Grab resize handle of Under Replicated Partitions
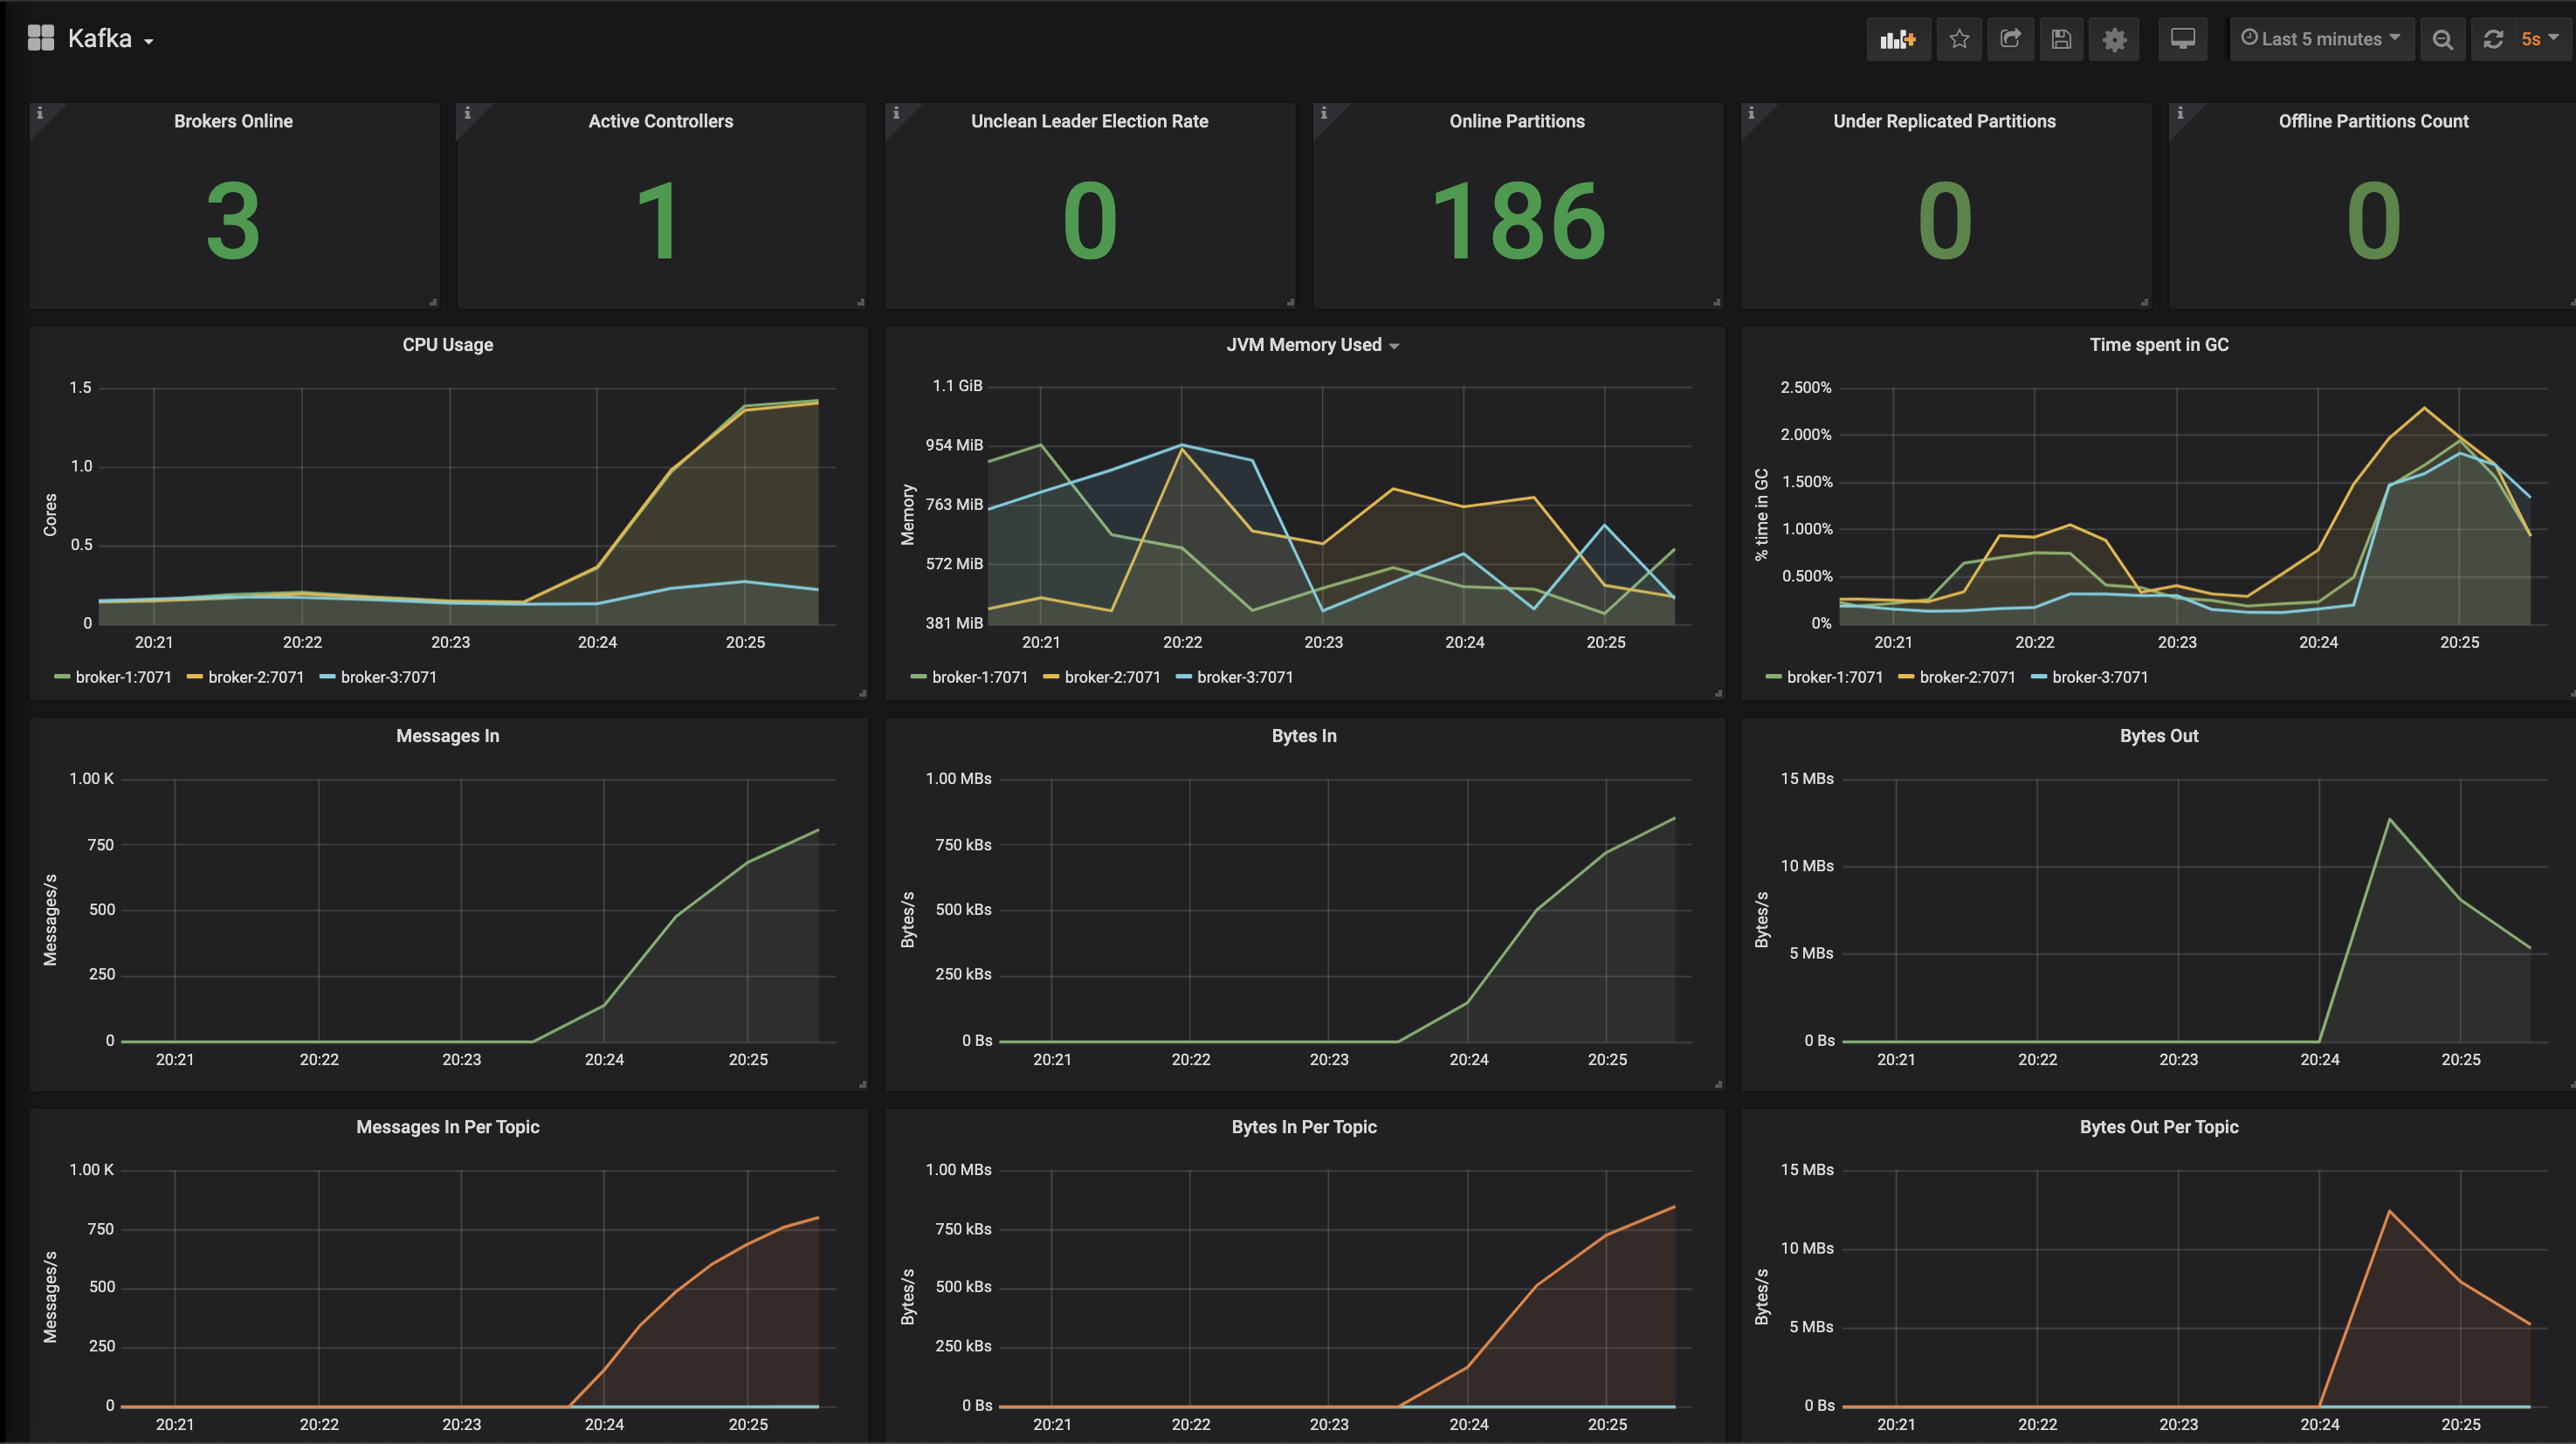 coord(2144,302)
